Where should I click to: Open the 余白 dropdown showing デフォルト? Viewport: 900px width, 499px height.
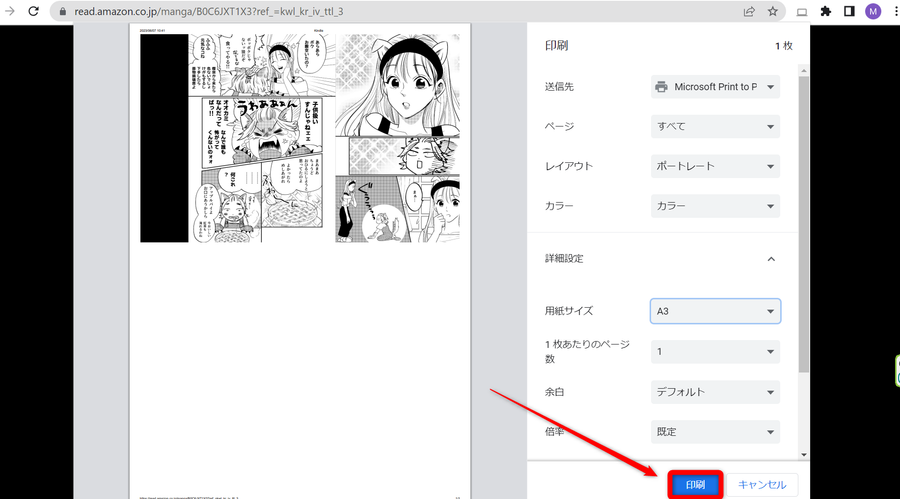pos(715,392)
